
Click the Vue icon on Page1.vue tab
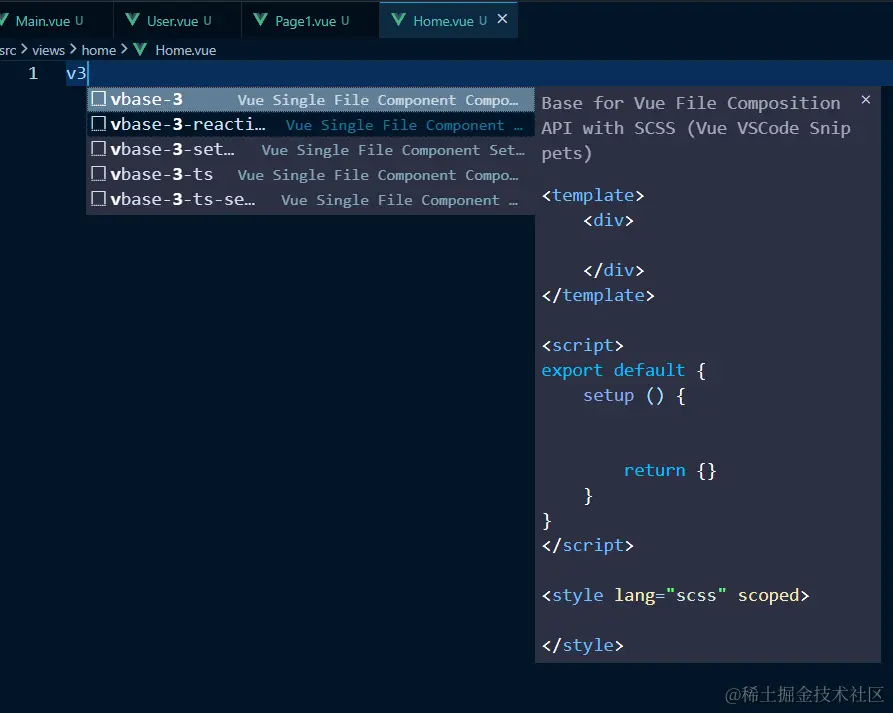coord(260,21)
